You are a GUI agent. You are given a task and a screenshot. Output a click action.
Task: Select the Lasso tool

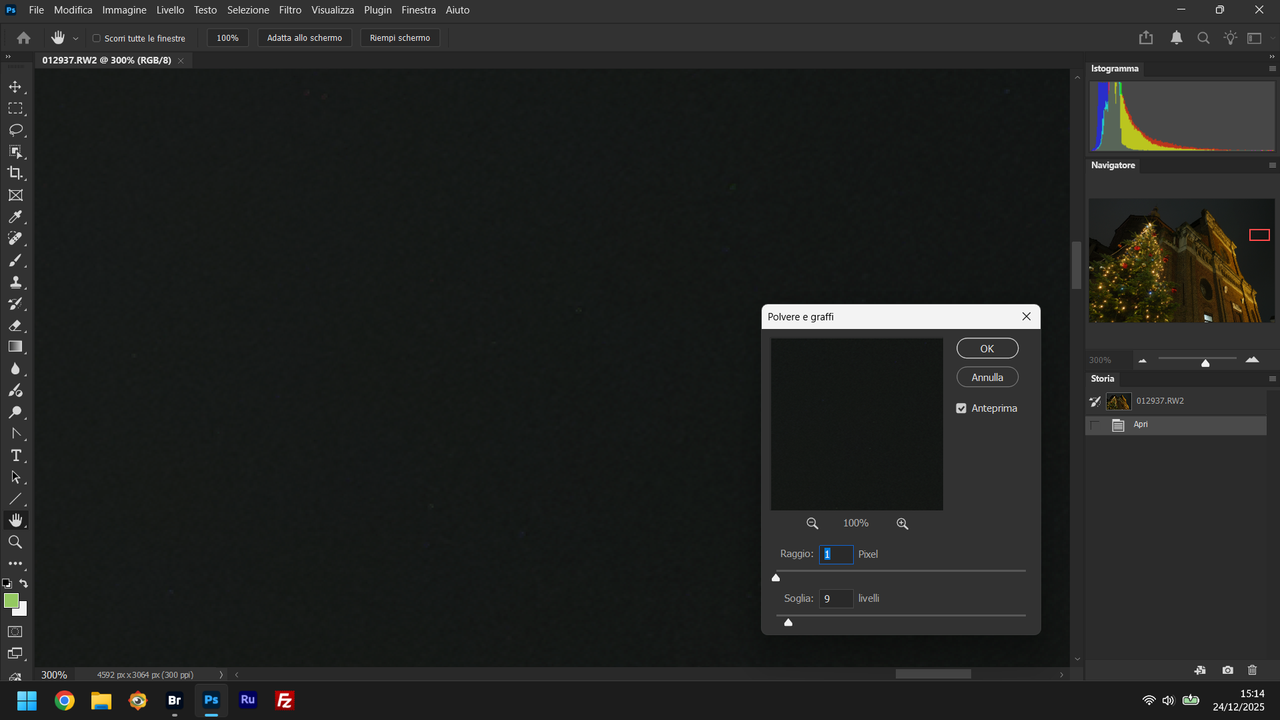[x=15, y=130]
